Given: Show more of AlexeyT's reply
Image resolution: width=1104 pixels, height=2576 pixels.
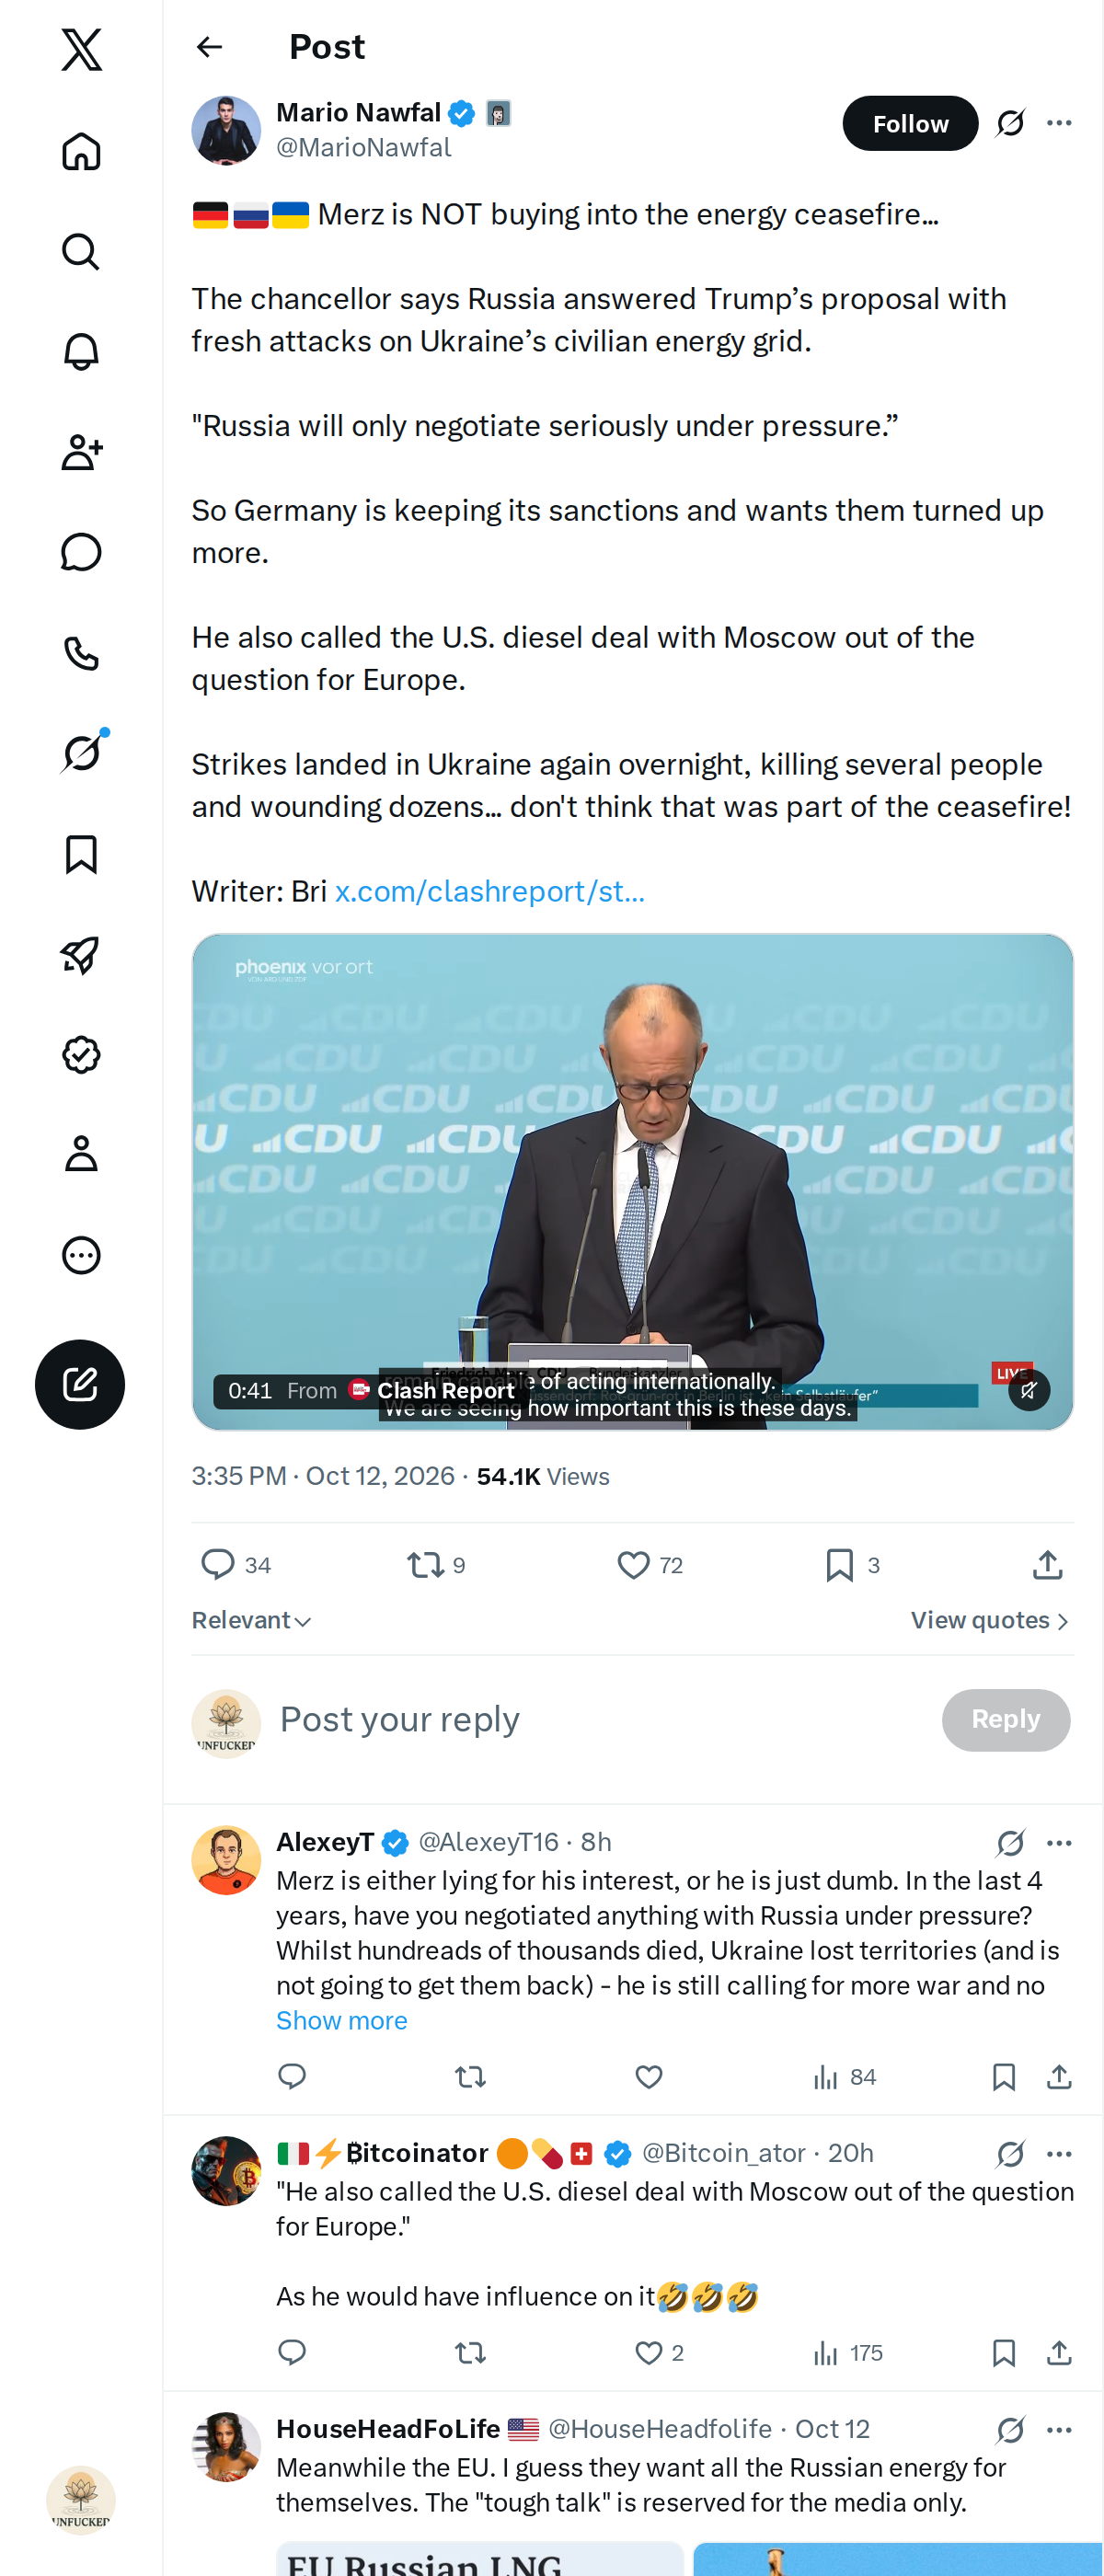Looking at the screenshot, I should 342,2020.
